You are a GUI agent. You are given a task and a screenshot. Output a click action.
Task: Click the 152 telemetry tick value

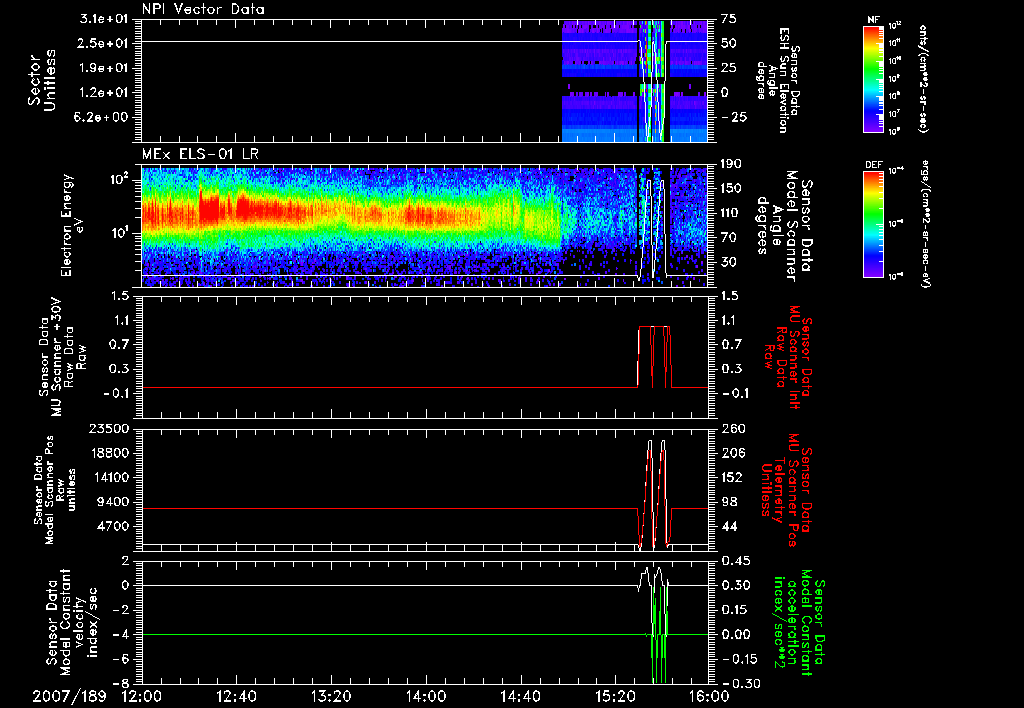pos(731,477)
